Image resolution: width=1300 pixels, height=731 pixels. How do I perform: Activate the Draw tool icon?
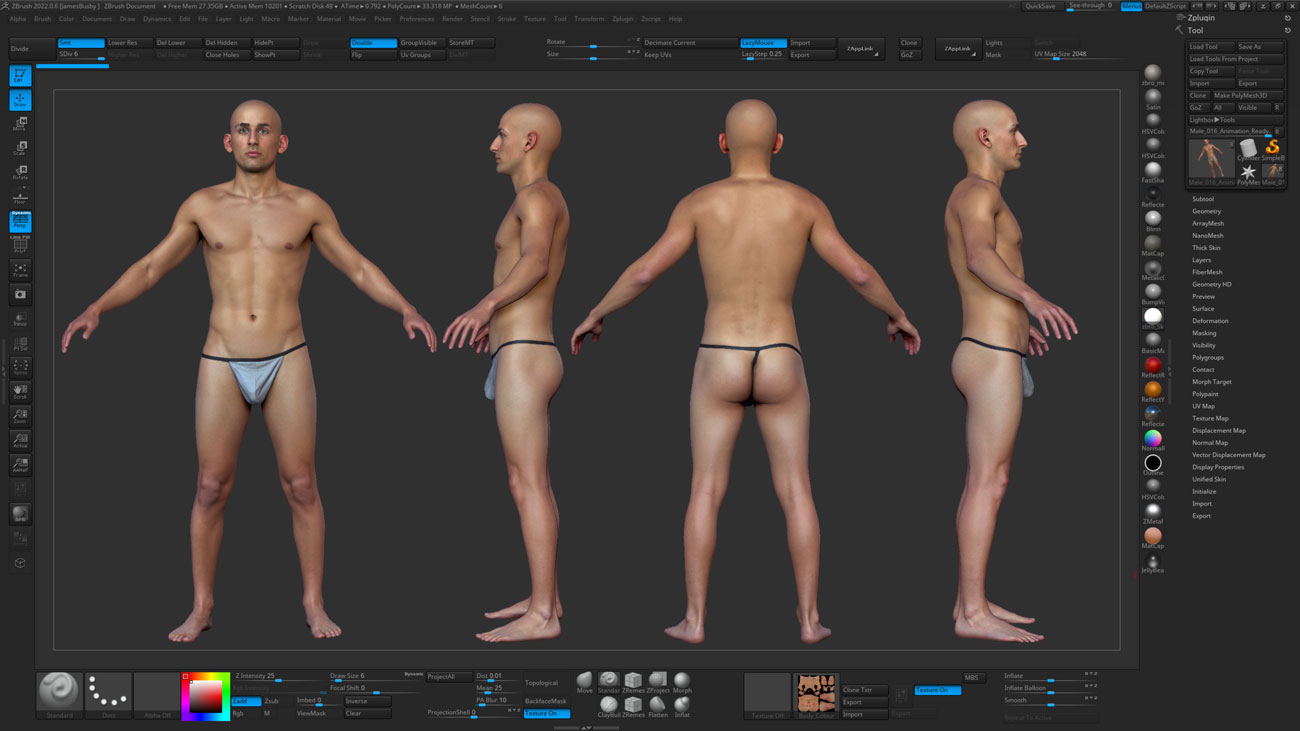[x=20, y=98]
